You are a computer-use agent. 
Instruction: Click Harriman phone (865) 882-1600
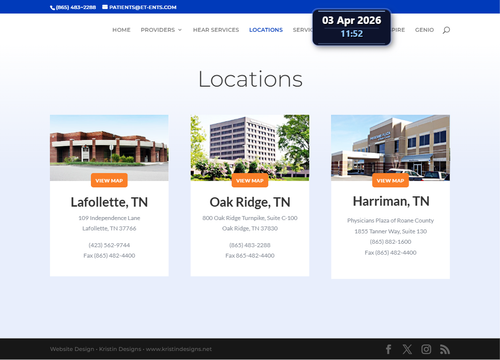click(x=390, y=242)
